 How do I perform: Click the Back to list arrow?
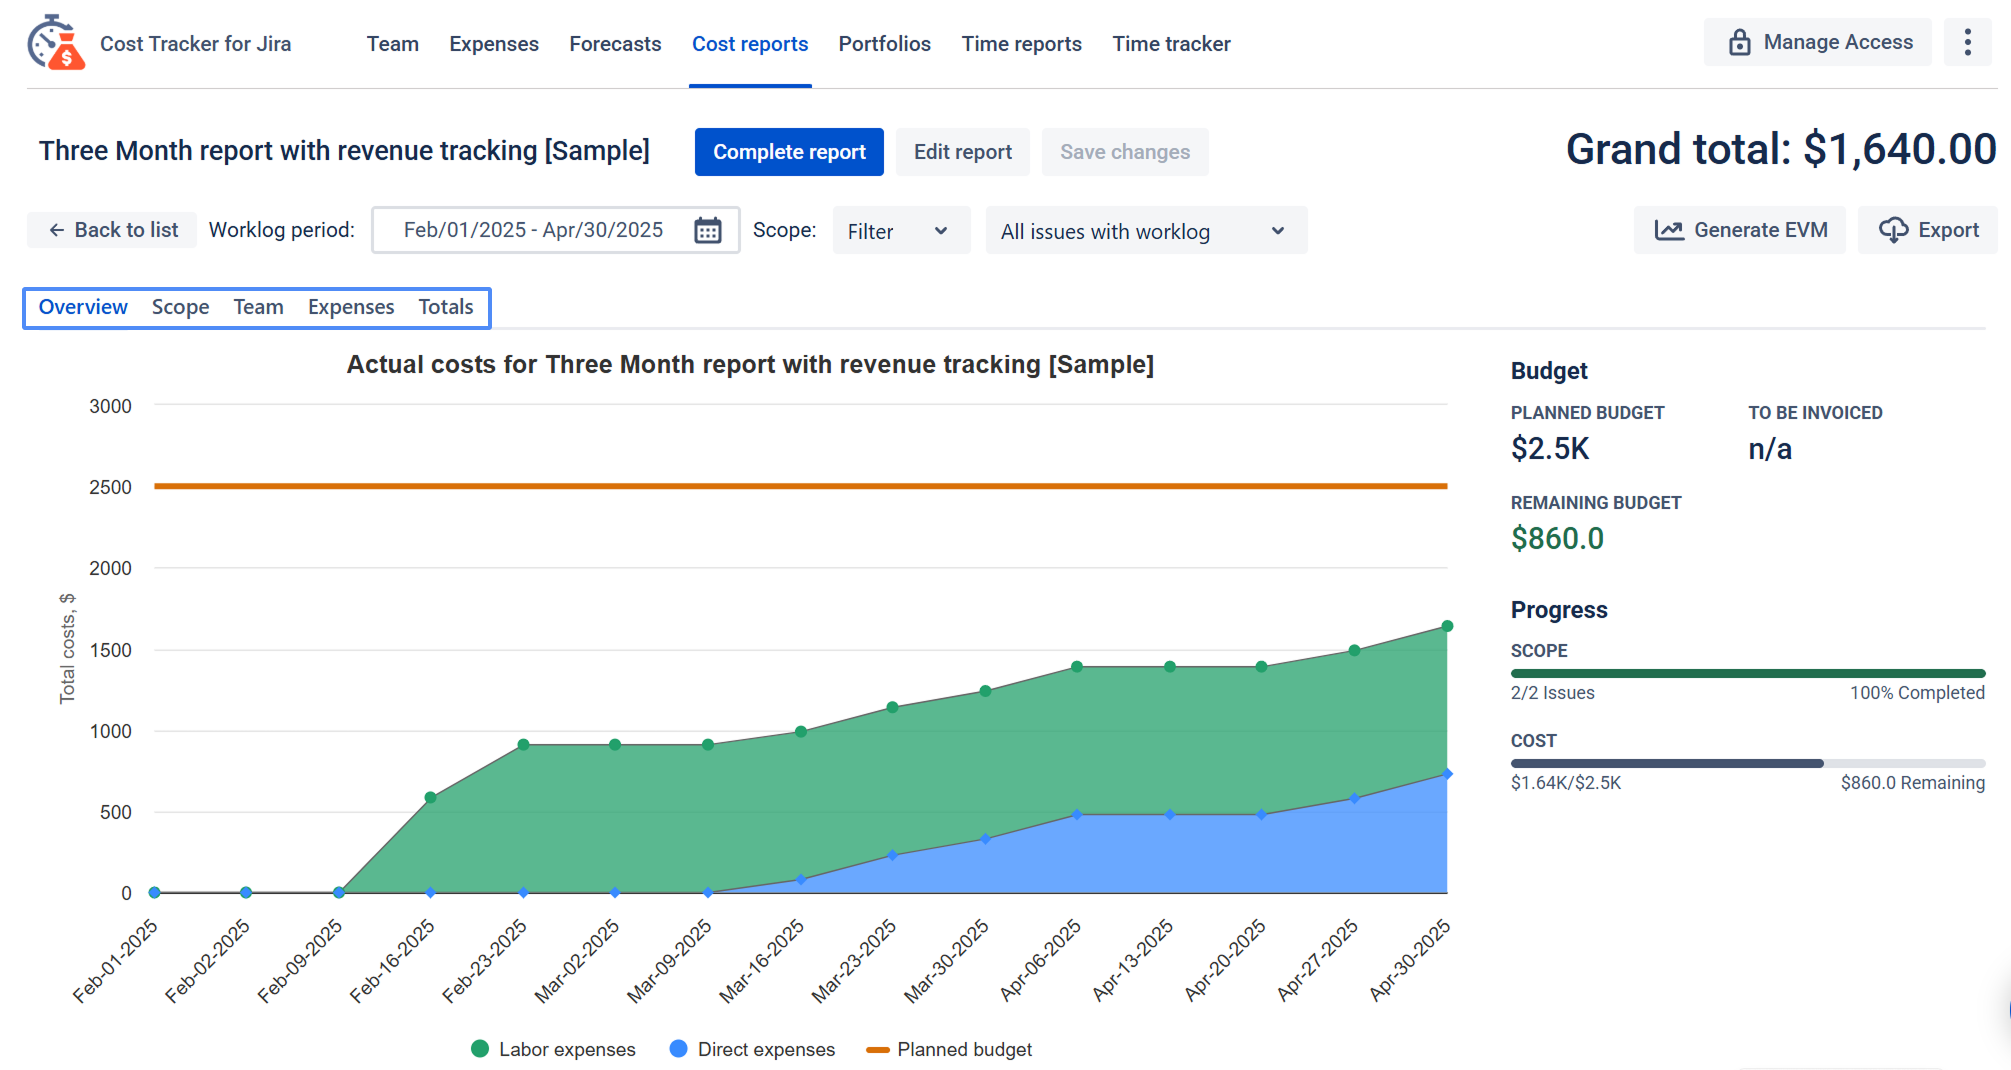pos(57,230)
